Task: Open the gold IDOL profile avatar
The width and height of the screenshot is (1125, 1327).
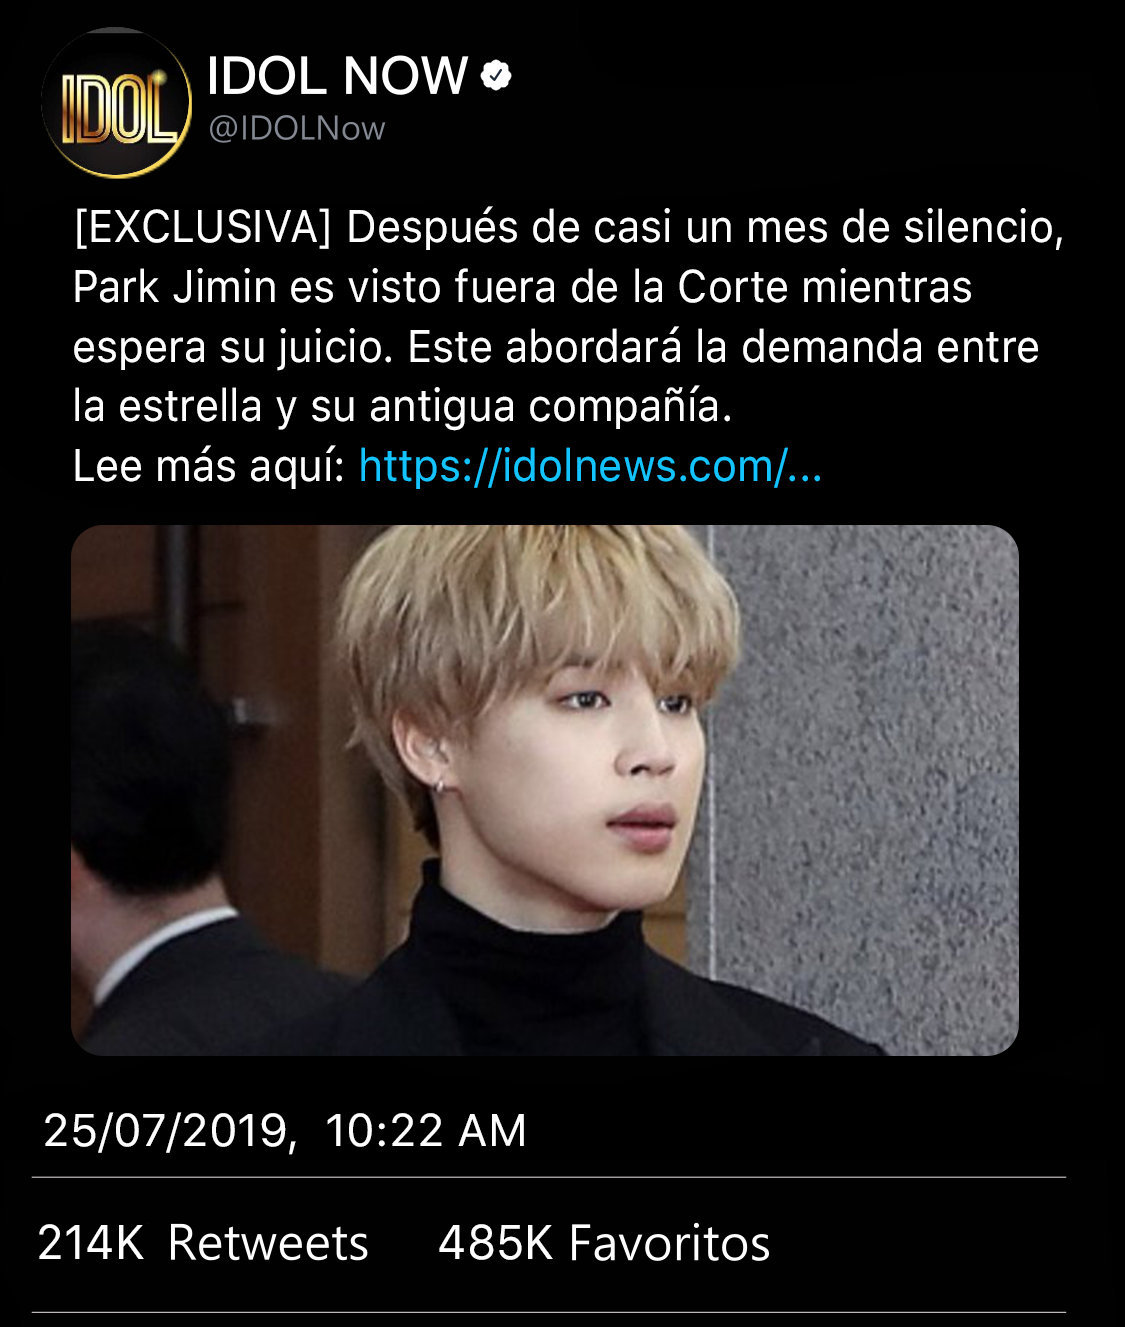Action: (x=116, y=103)
